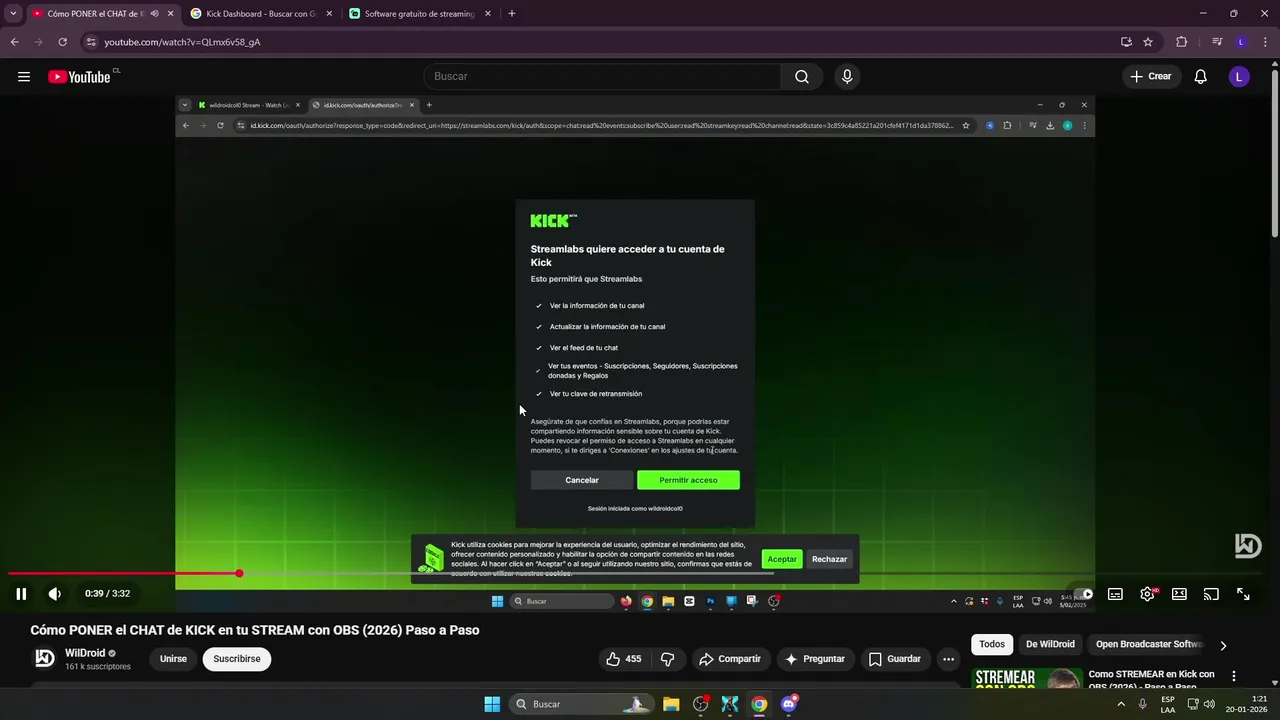
Task: Open the Crear menu
Action: [1150, 77]
